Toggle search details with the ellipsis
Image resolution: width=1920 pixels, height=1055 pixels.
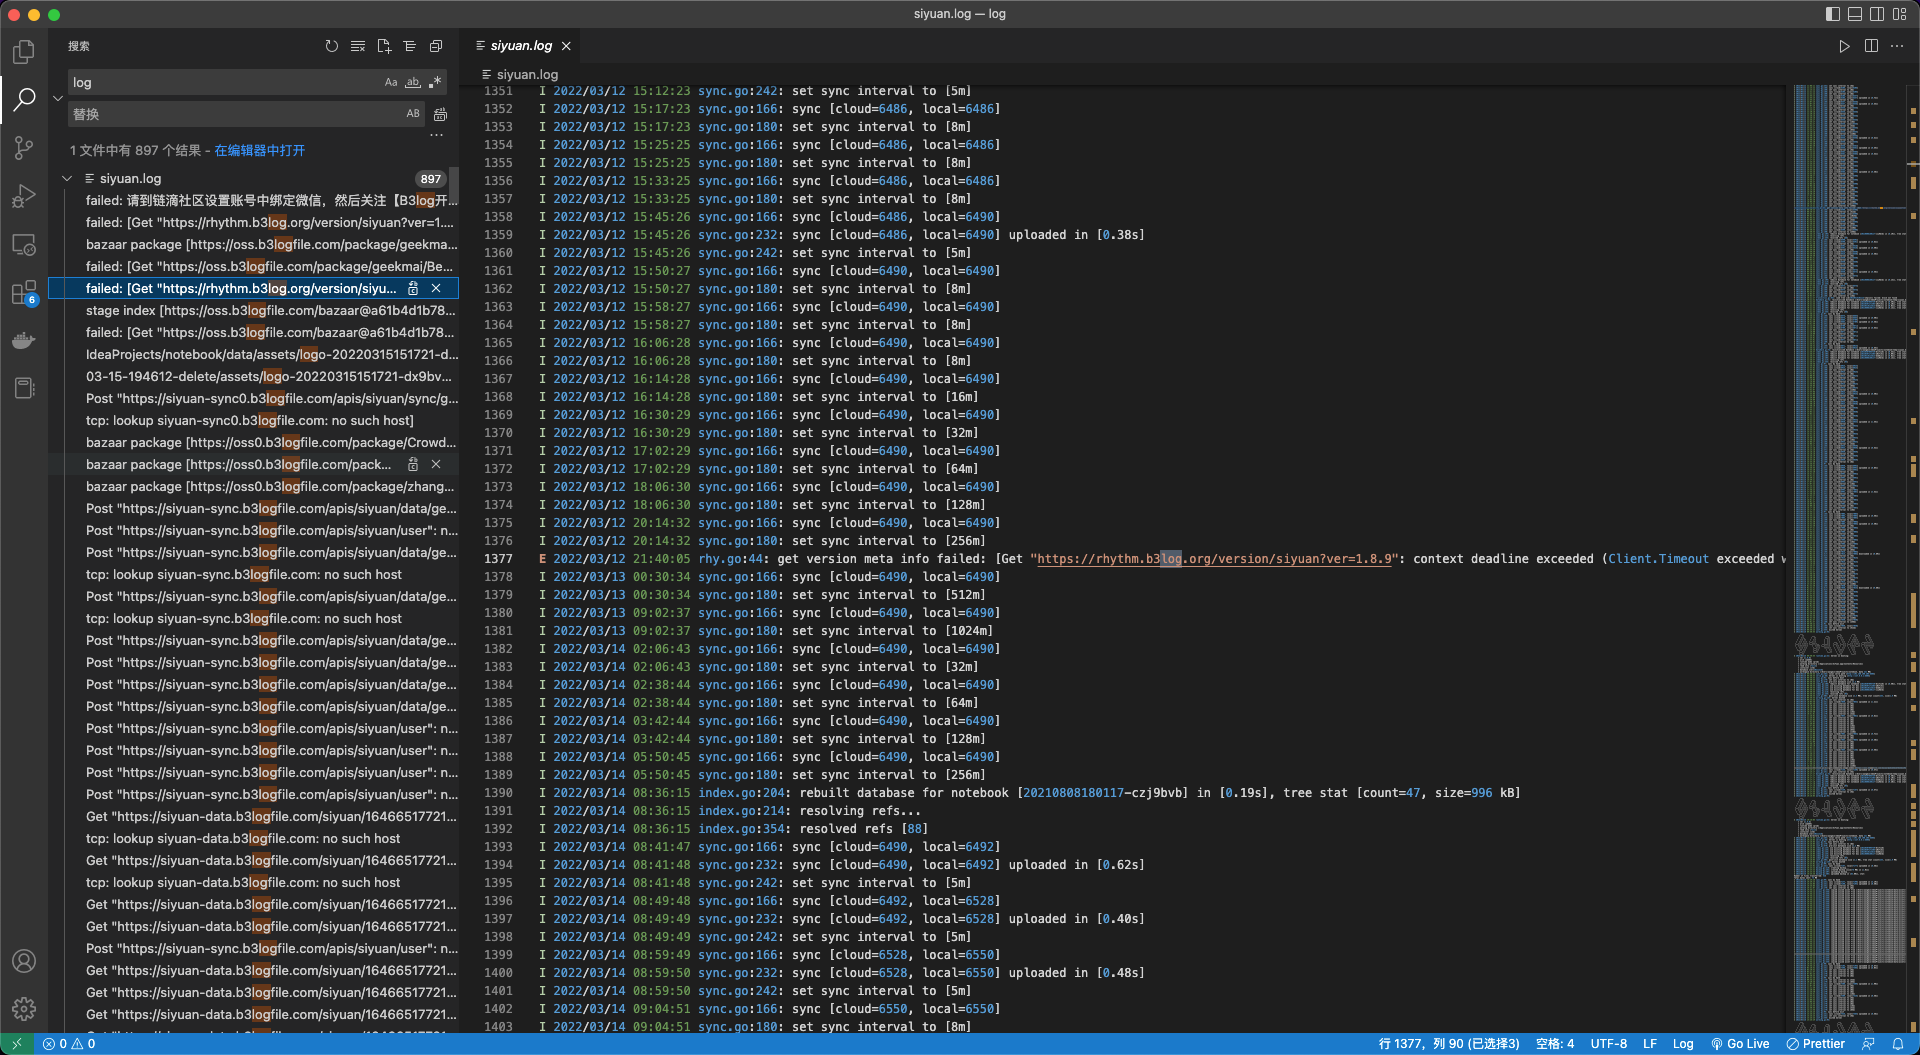click(436, 135)
